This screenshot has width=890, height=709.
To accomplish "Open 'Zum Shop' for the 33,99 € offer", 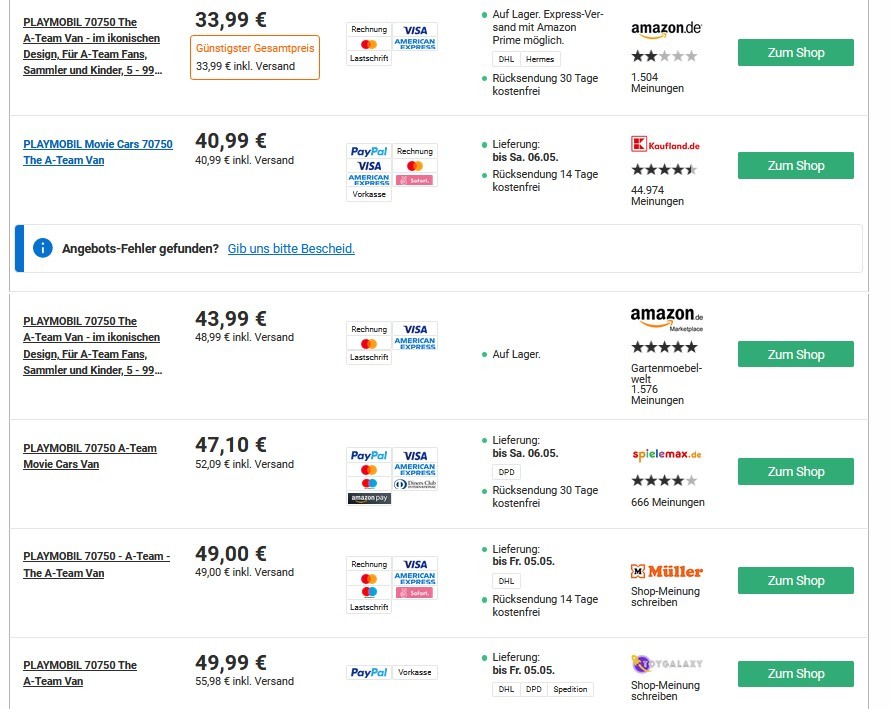I will point(795,53).
